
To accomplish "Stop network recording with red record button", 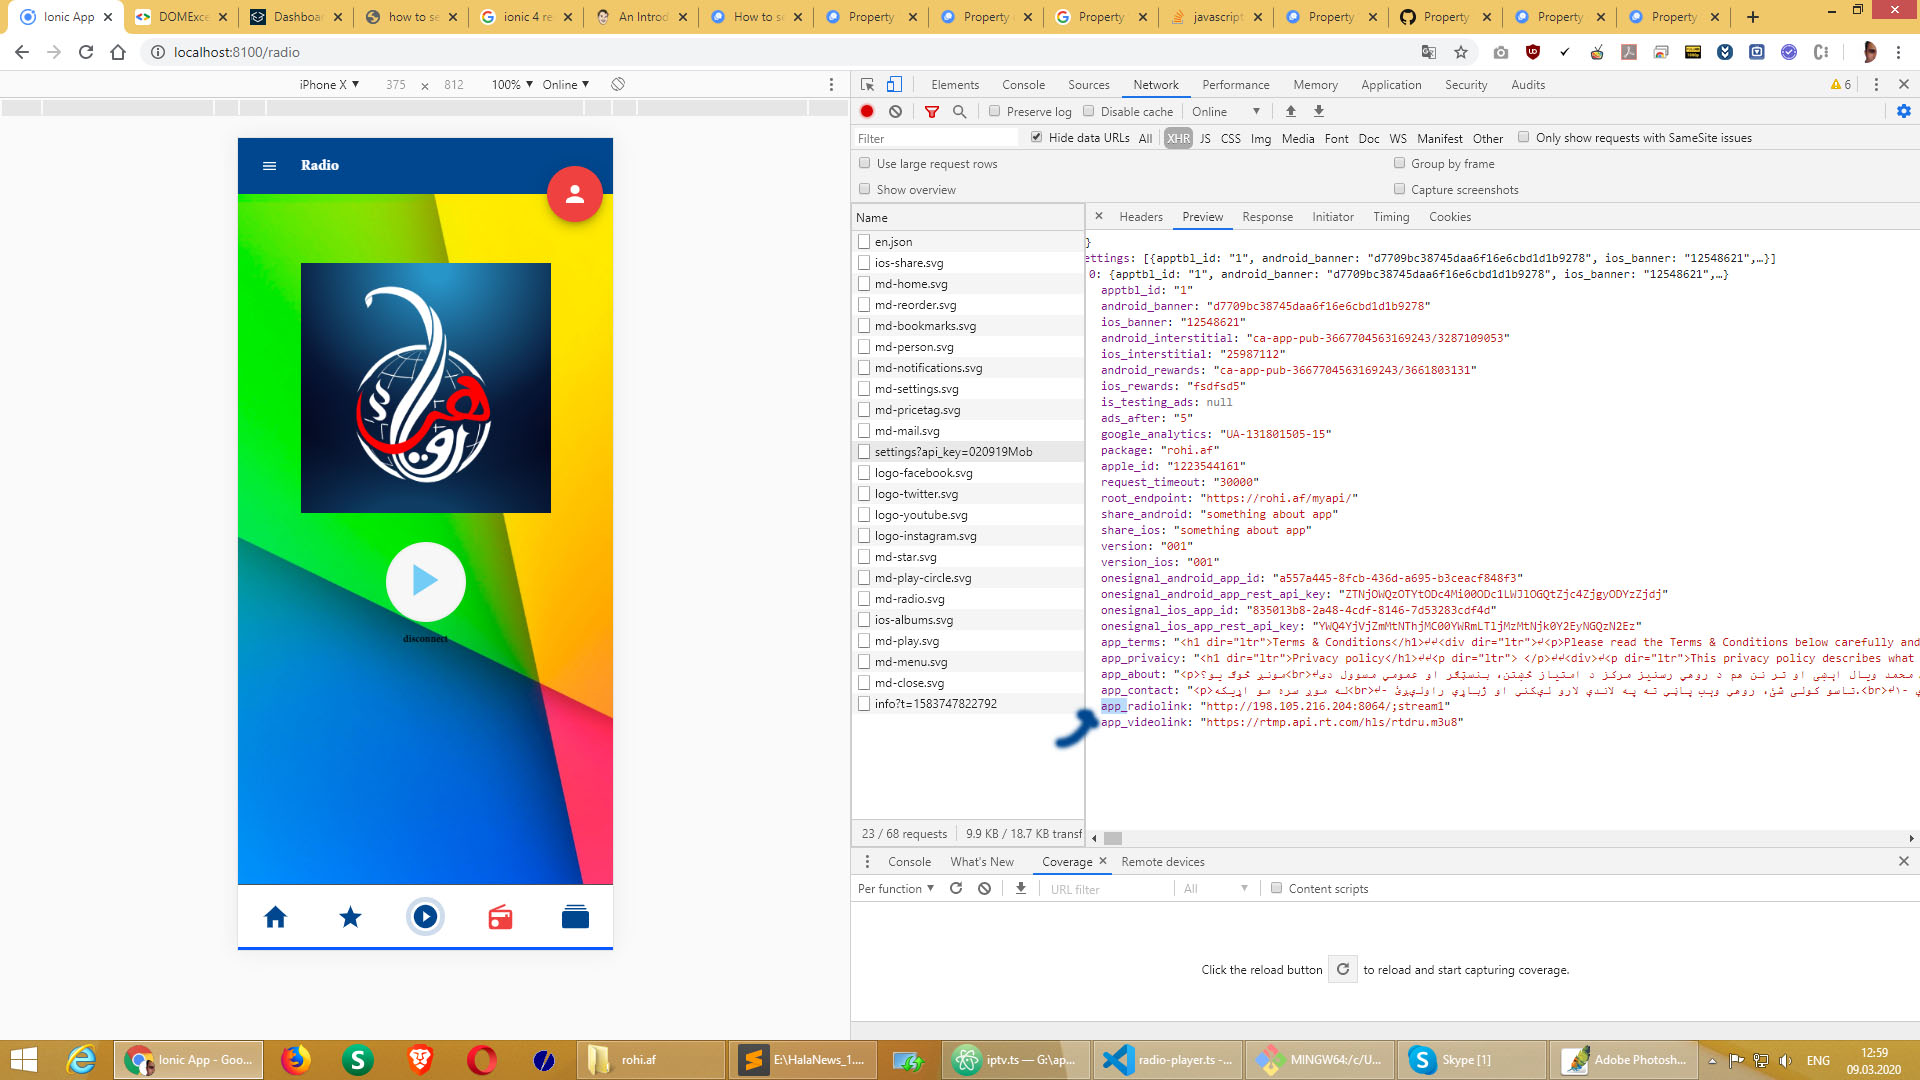I will click(x=867, y=112).
